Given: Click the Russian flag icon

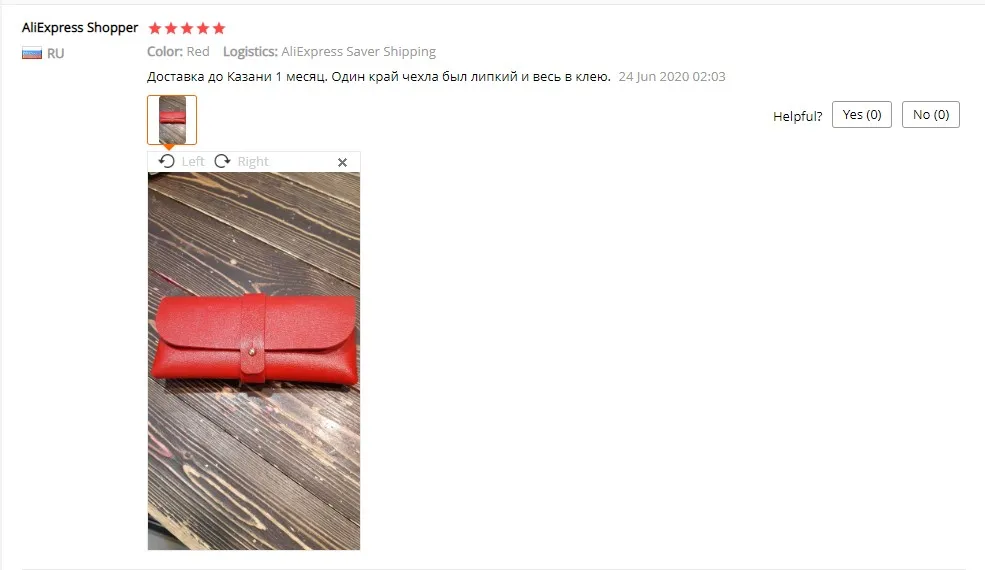Looking at the screenshot, I should [32, 53].
